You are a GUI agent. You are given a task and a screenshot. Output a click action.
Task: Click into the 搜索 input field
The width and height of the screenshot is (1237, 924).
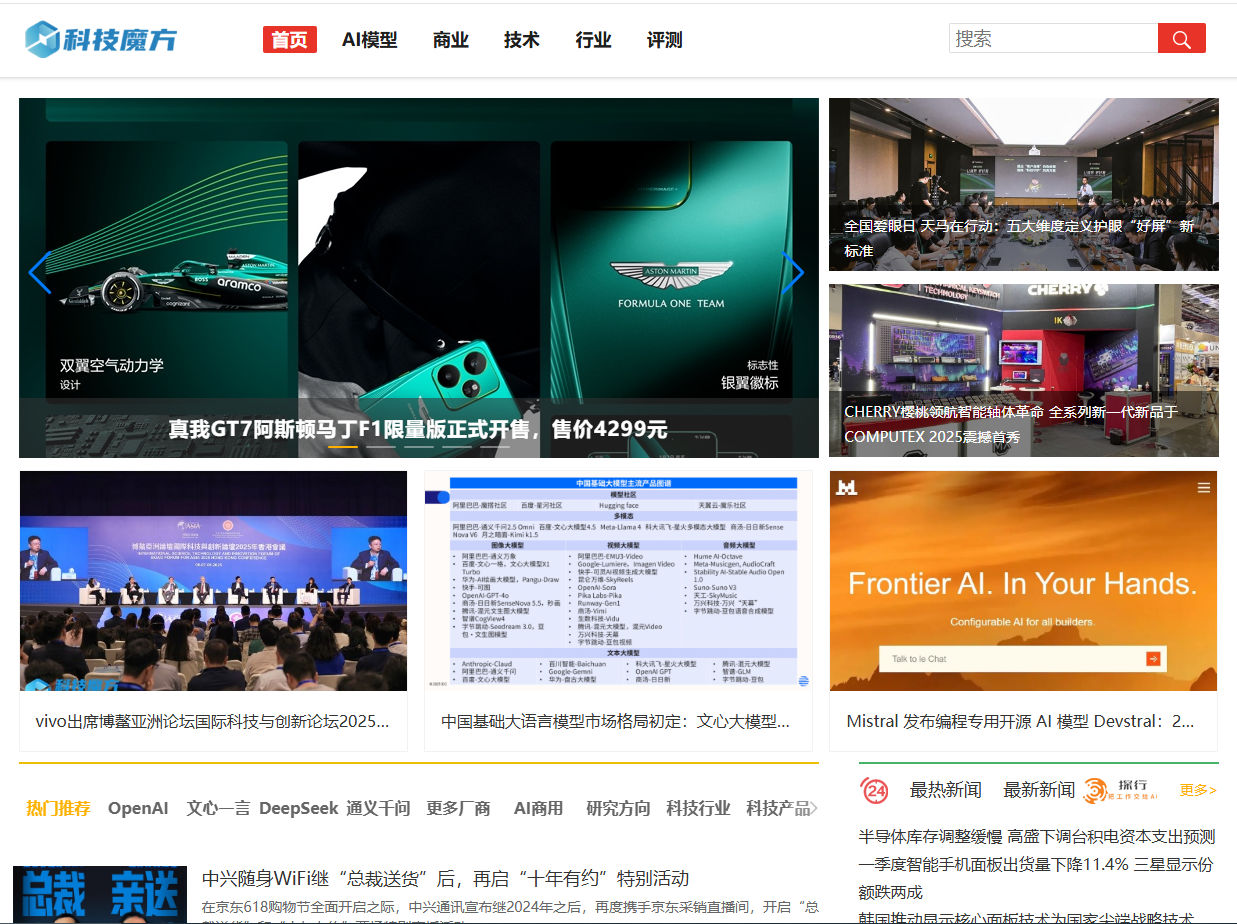(x=1052, y=39)
